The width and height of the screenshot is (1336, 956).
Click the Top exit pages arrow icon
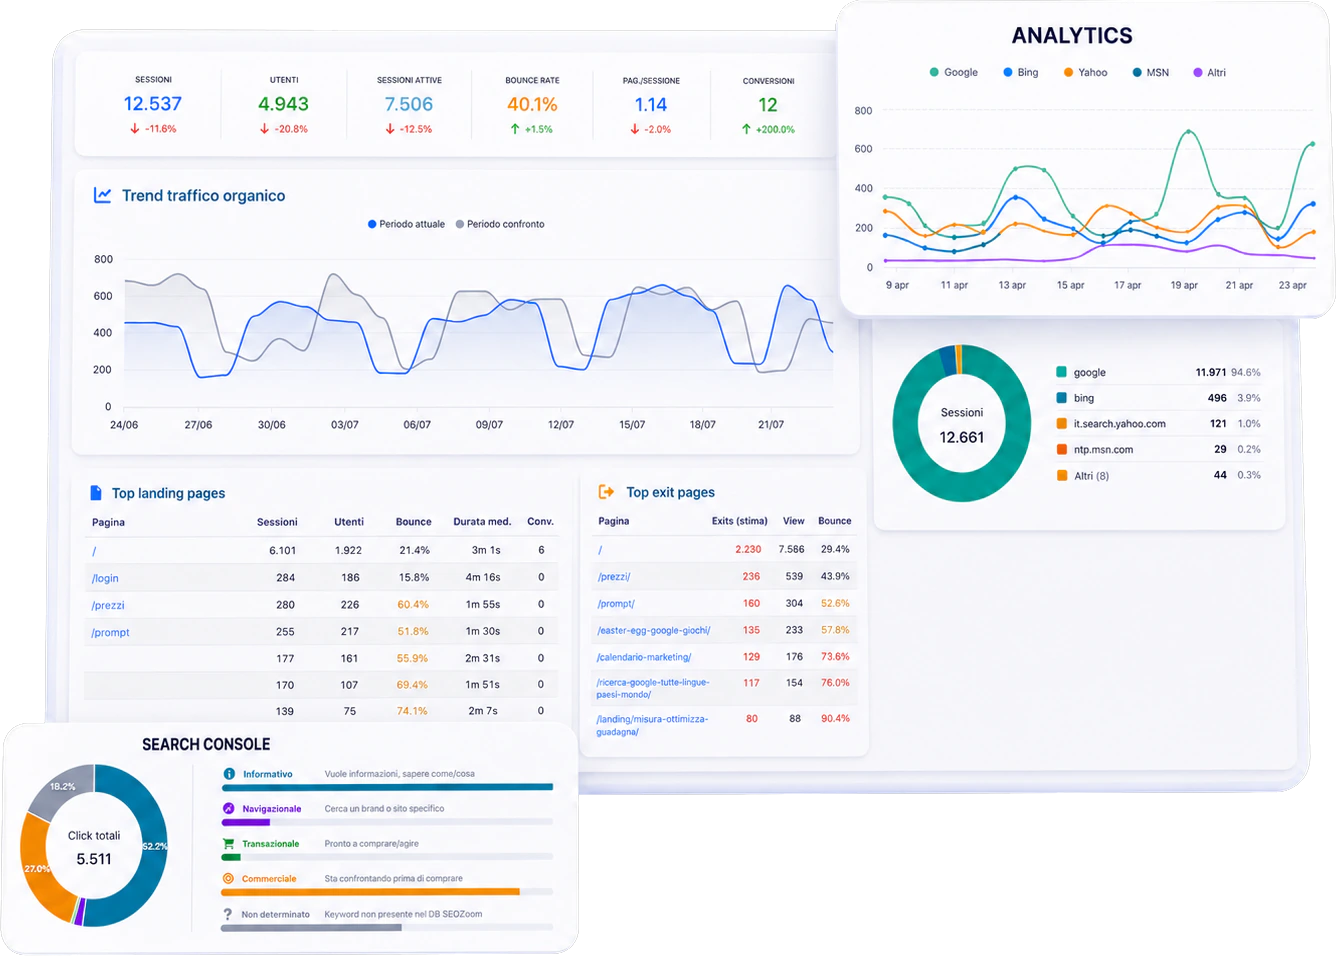(606, 492)
